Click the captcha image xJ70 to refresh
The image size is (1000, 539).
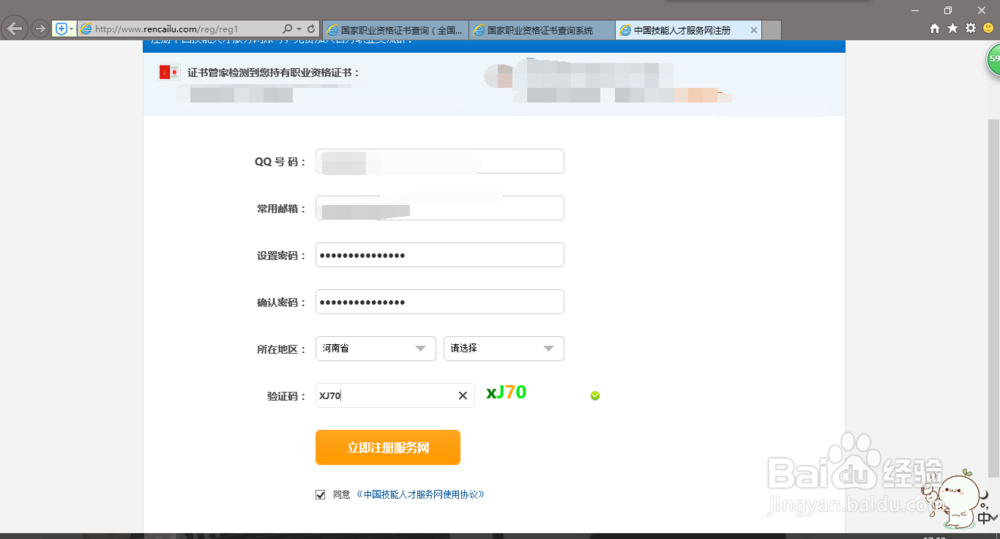pyautogui.click(x=506, y=392)
